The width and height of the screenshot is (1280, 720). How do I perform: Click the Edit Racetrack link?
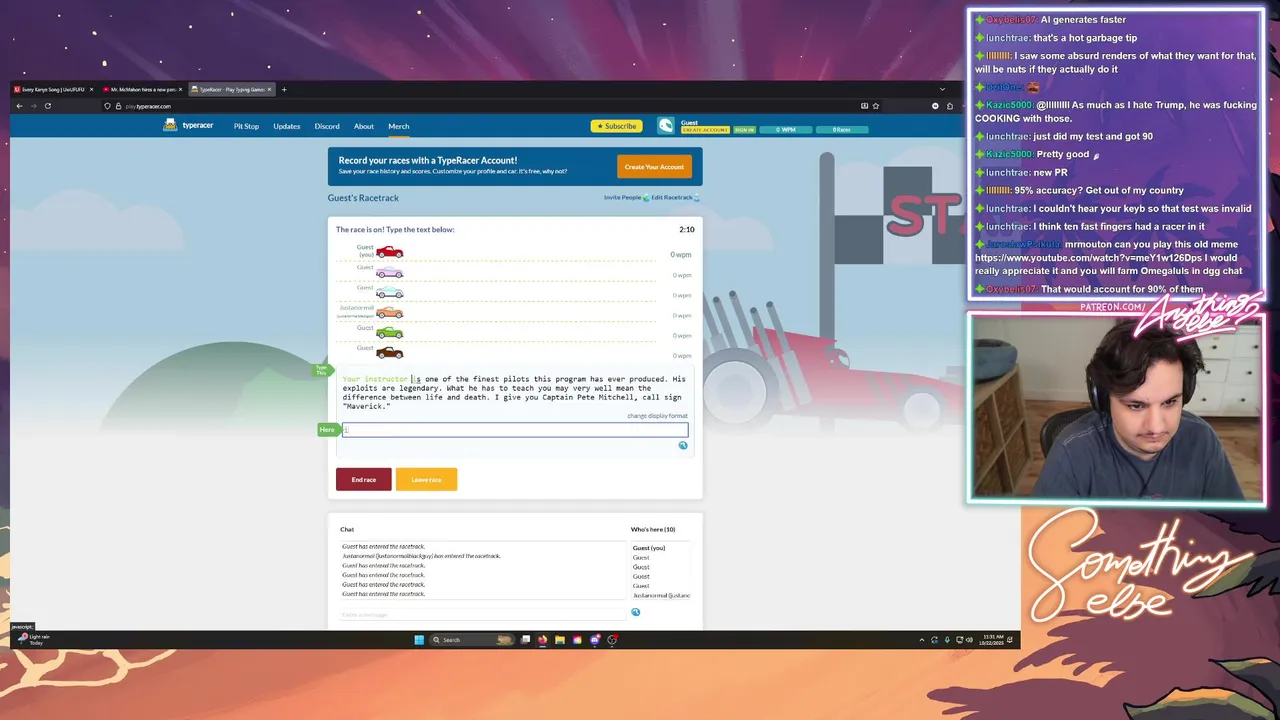click(x=672, y=197)
